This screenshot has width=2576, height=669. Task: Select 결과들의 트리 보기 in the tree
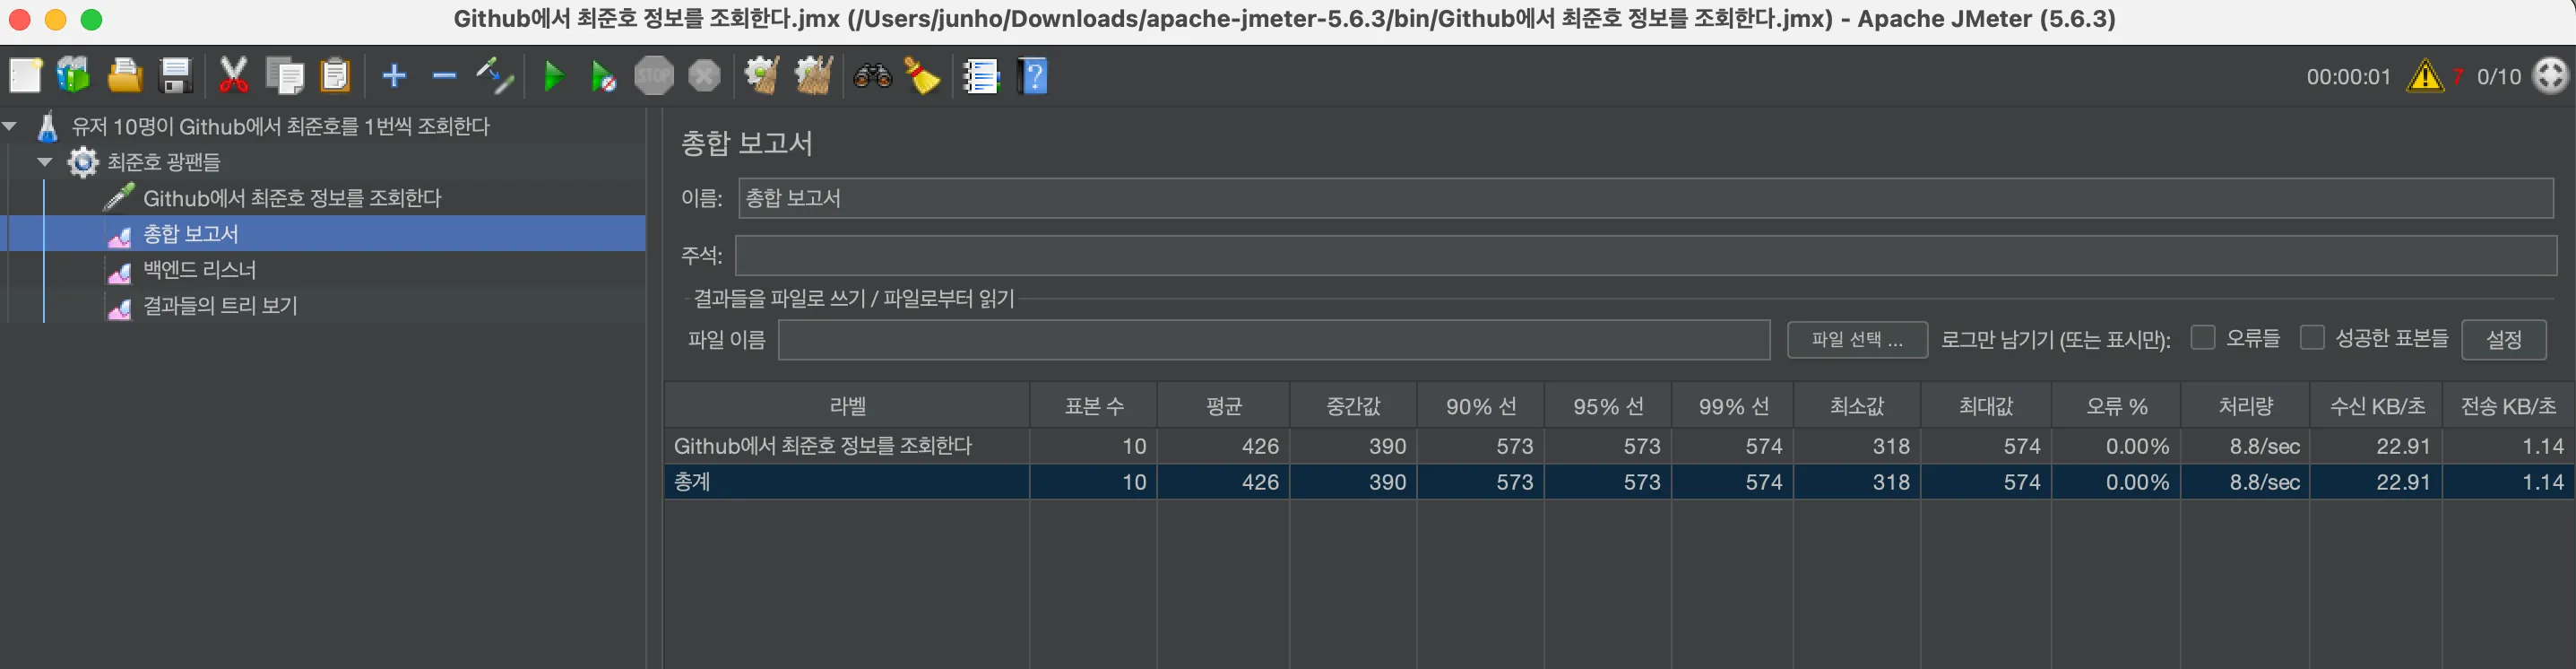tap(220, 306)
